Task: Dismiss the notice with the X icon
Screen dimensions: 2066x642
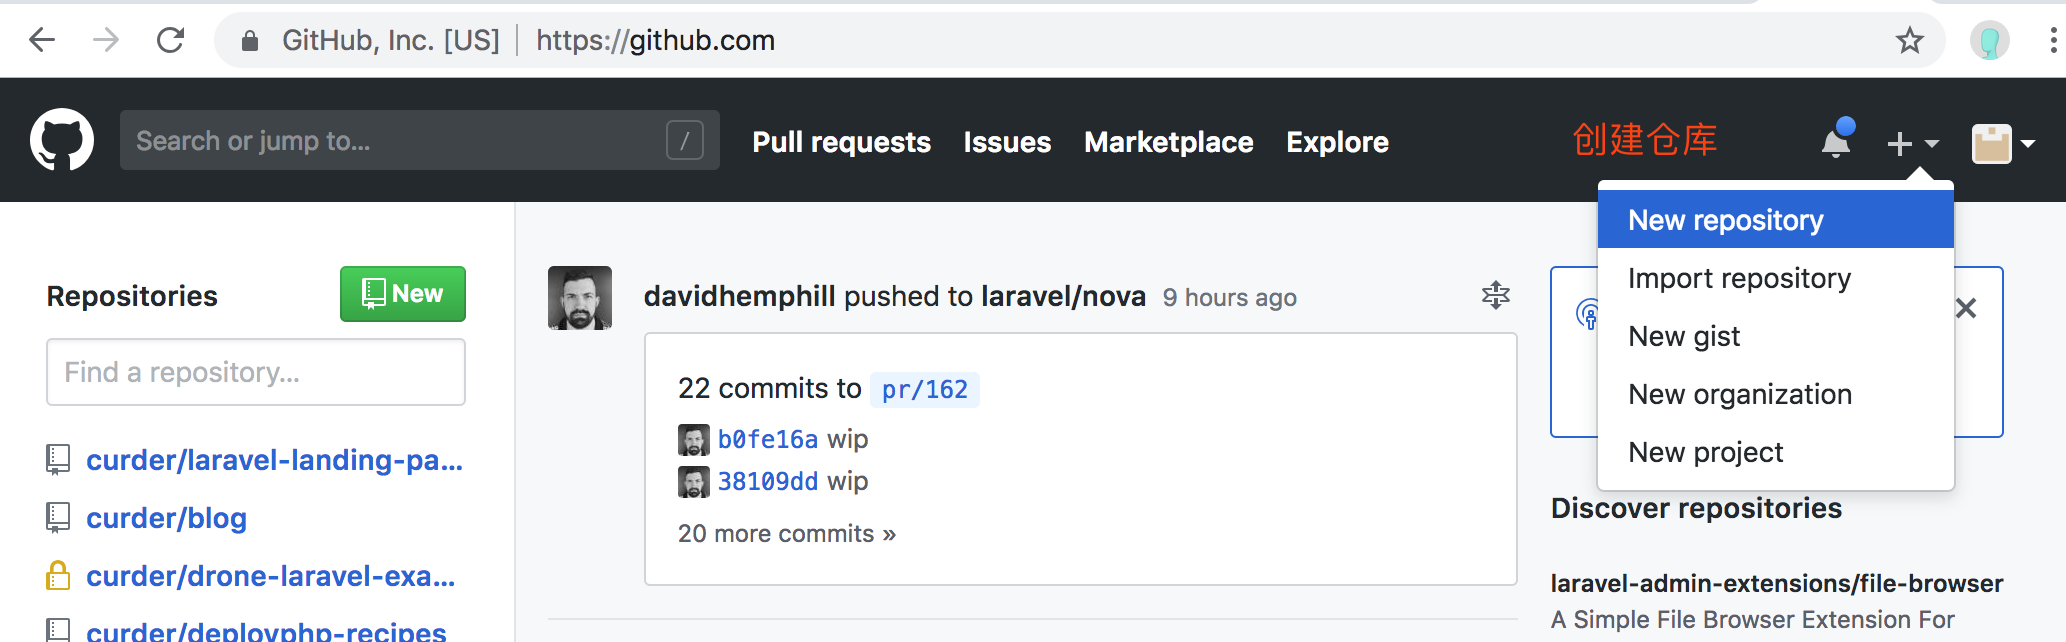Action: tap(1966, 308)
